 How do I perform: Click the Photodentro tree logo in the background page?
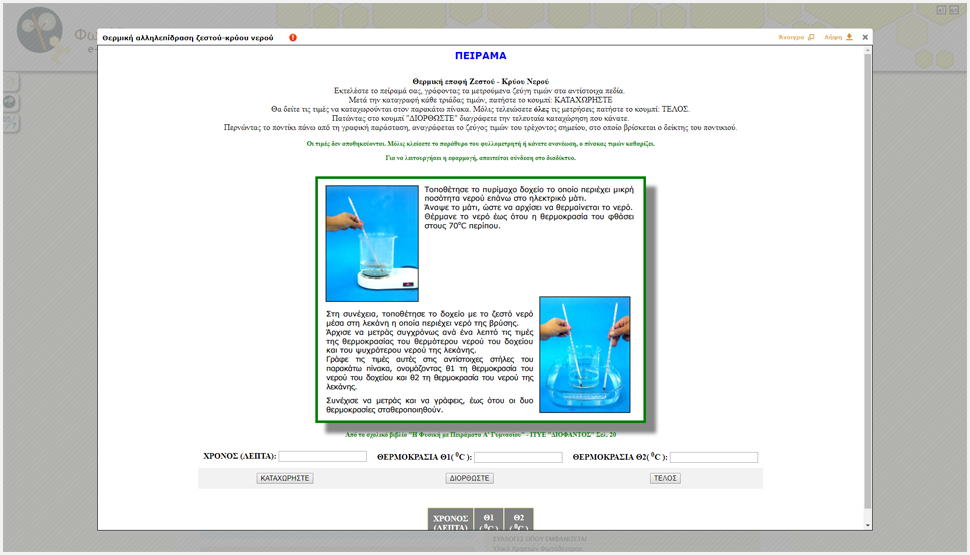pyautogui.click(x=40, y=31)
